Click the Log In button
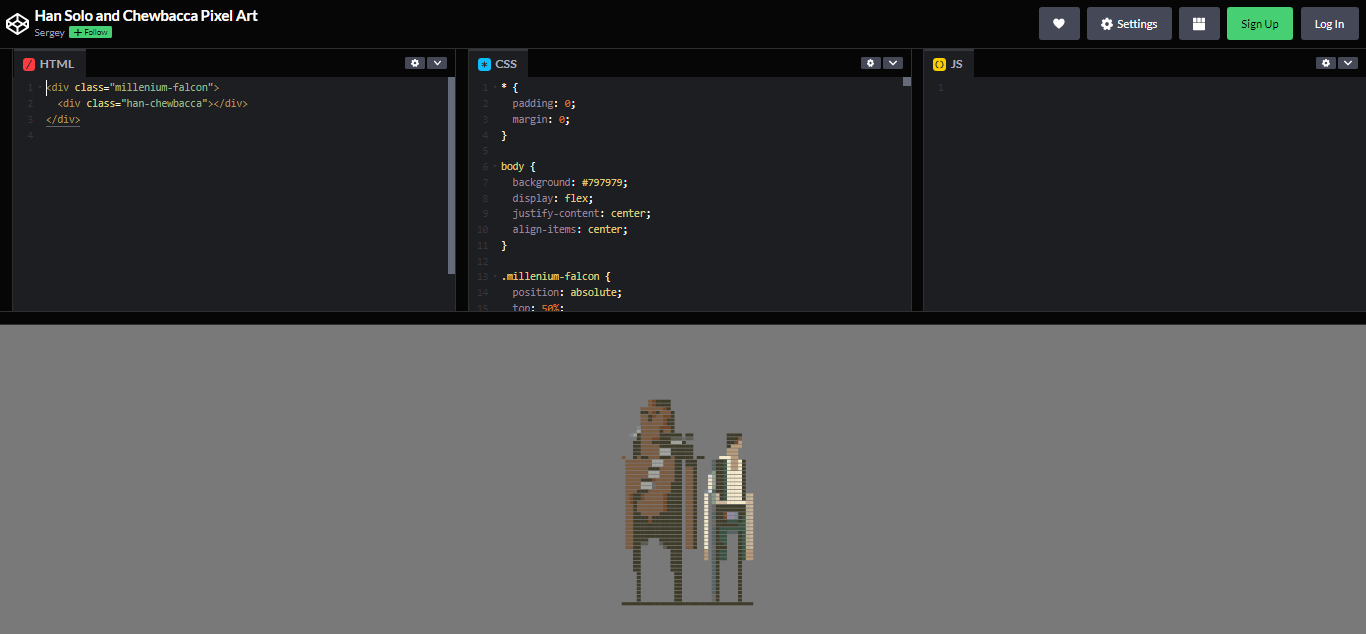The width and height of the screenshot is (1366, 634). tap(1329, 23)
